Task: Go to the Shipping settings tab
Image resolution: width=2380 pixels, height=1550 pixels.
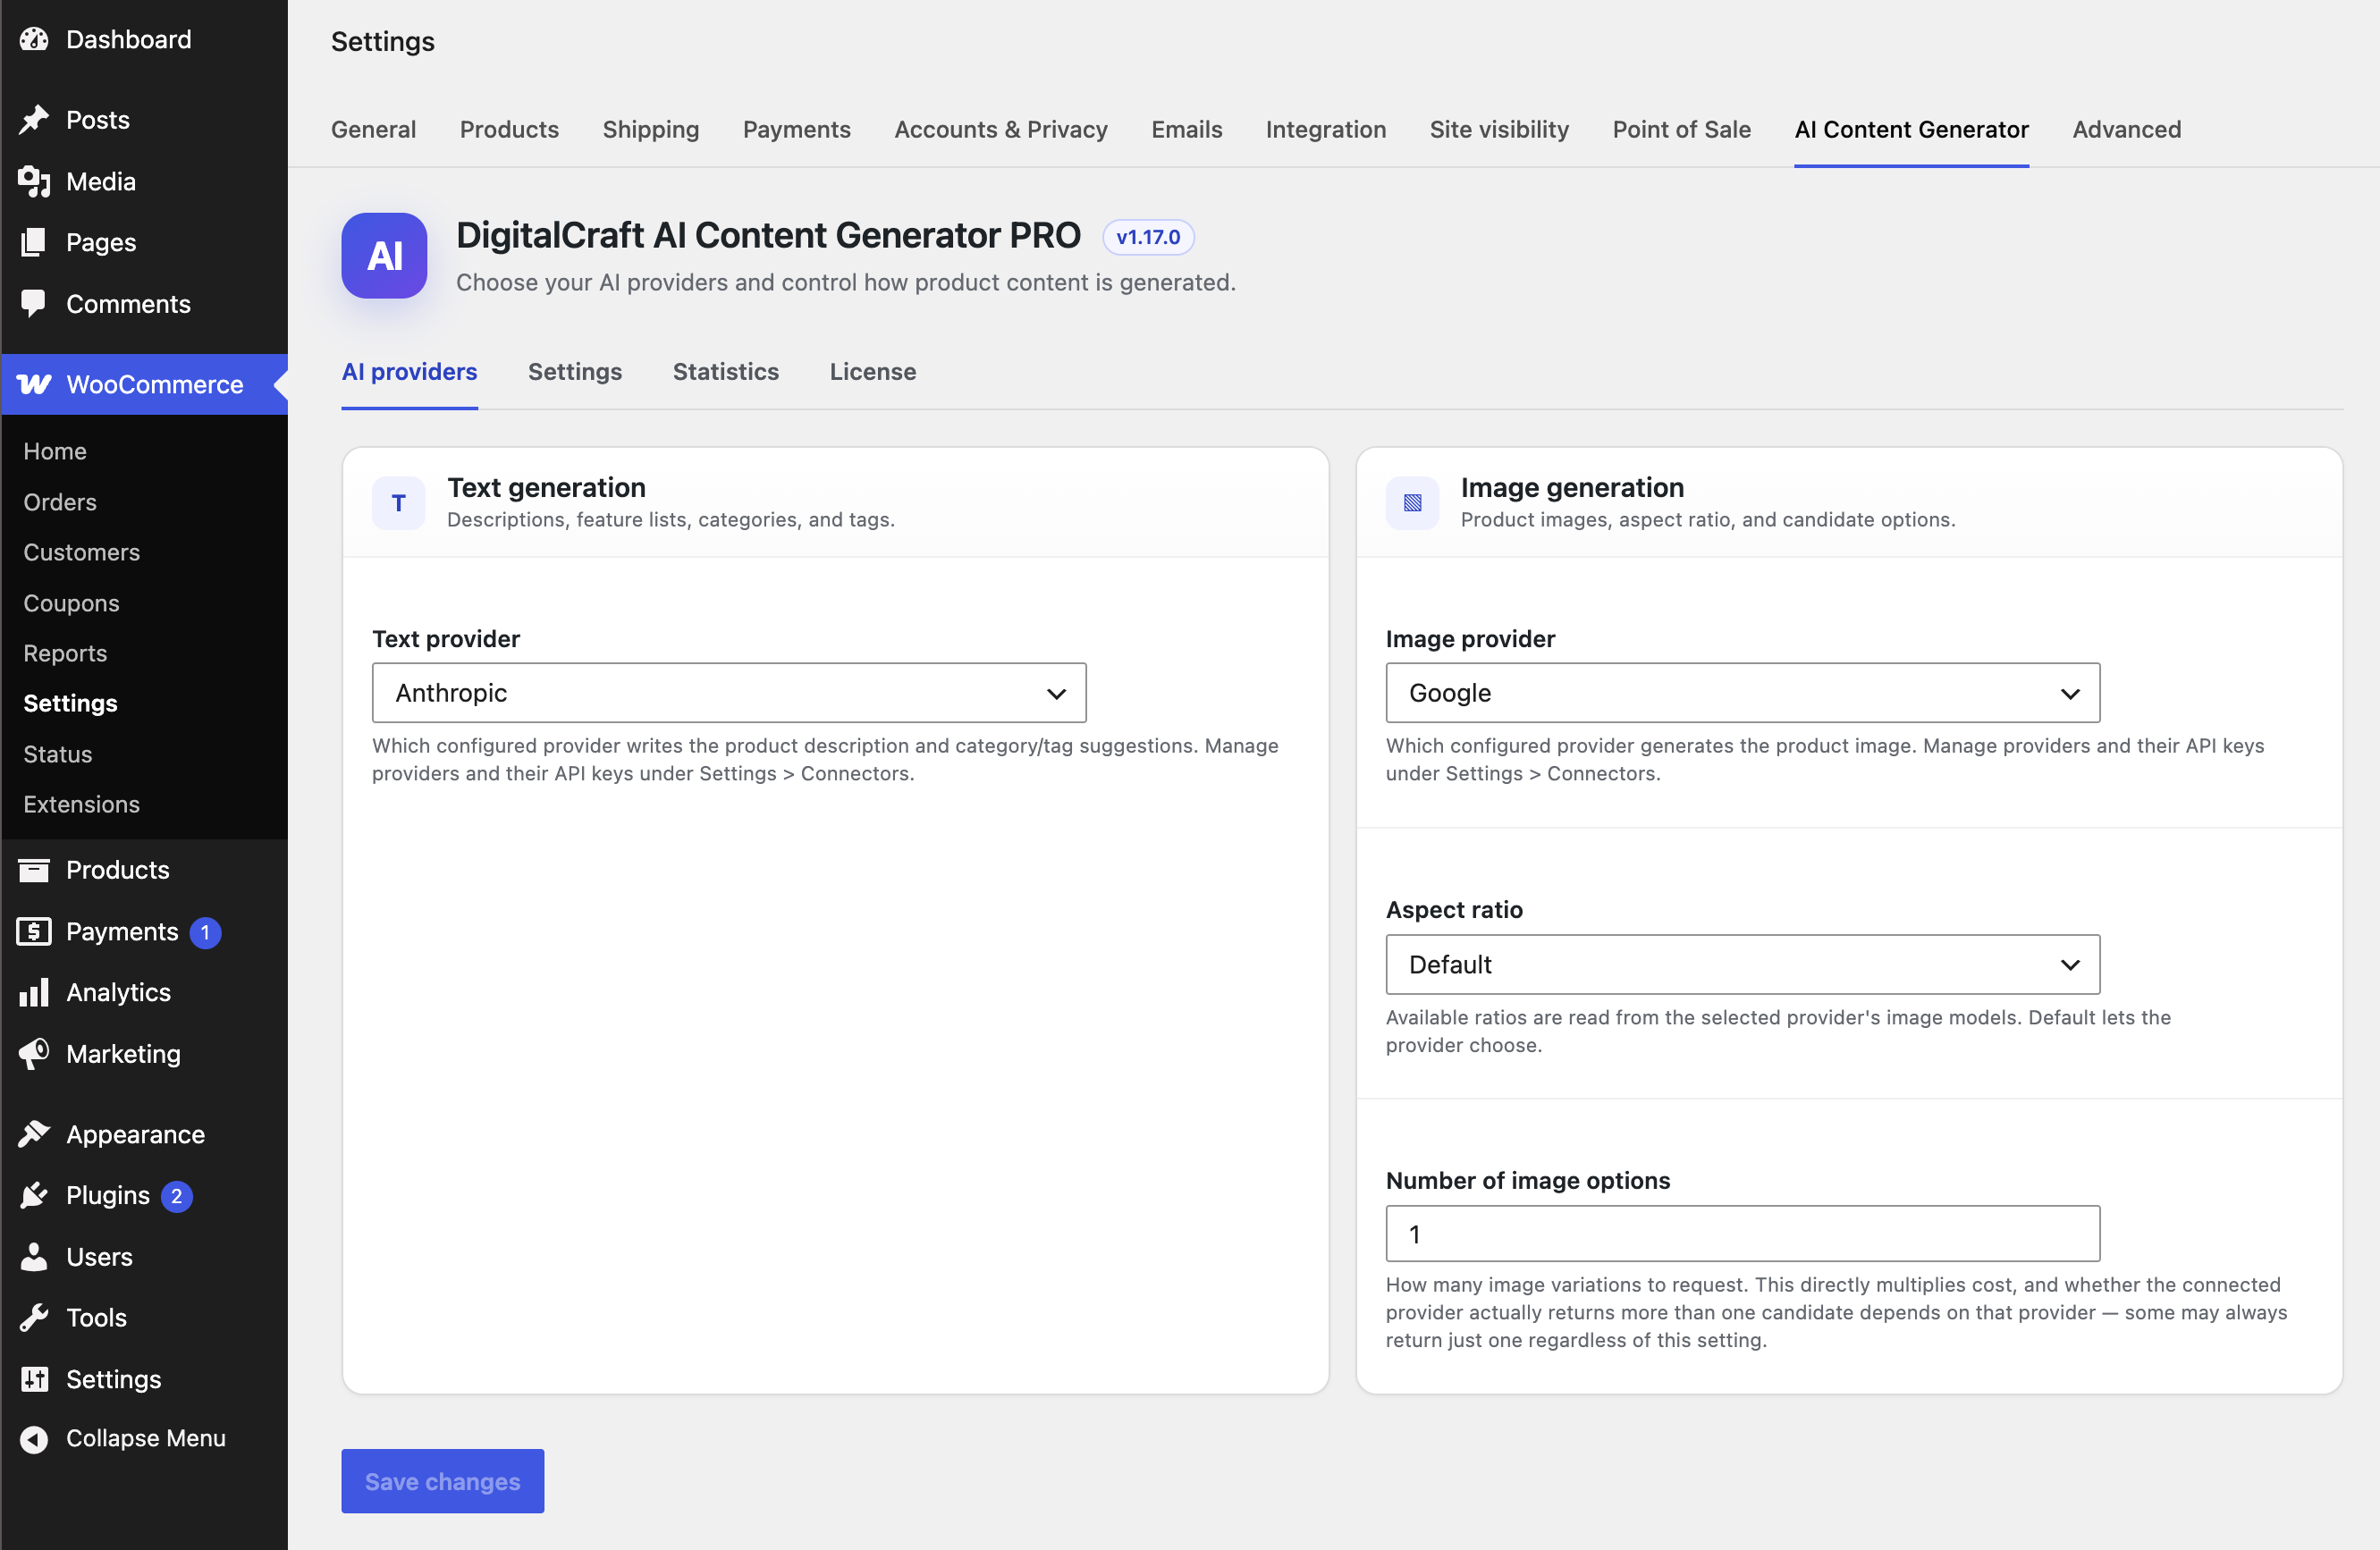Action: [x=651, y=129]
